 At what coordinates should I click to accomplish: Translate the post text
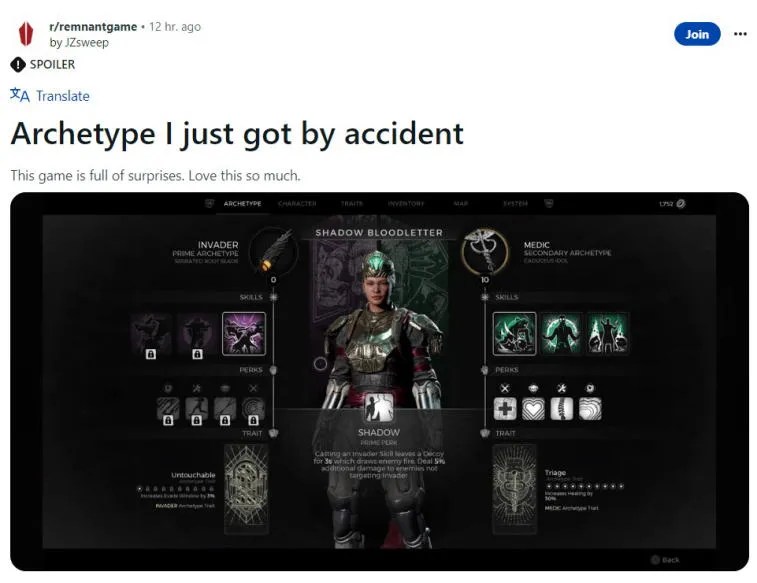tap(63, 96)
